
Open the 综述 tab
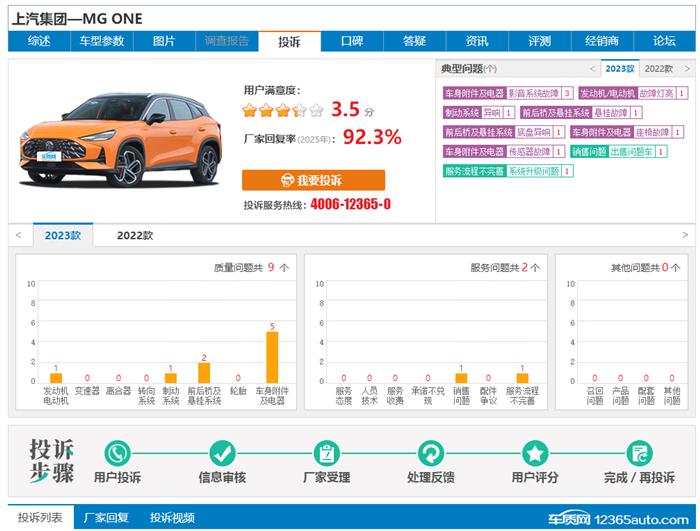point(39,41)
